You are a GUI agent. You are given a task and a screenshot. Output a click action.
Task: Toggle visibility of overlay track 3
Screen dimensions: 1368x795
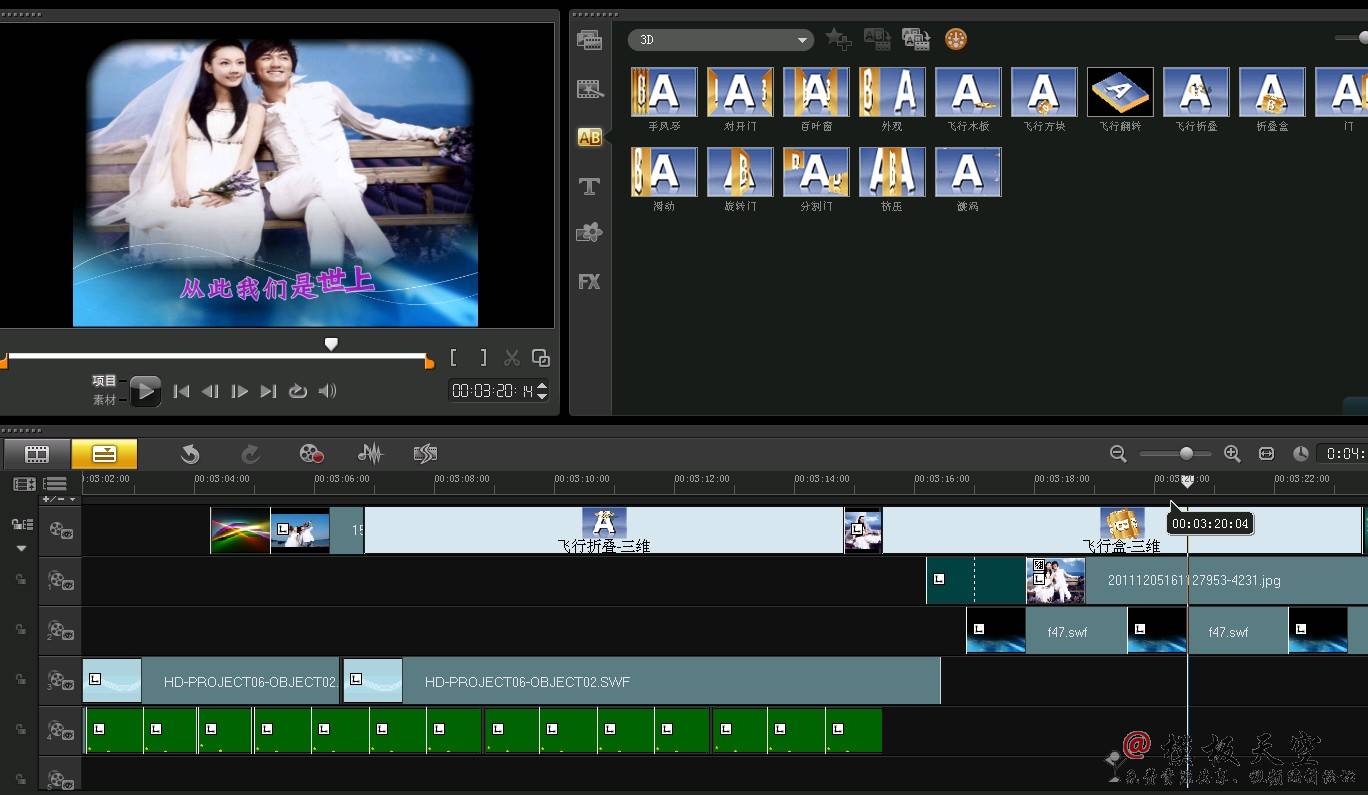point(61,681)
